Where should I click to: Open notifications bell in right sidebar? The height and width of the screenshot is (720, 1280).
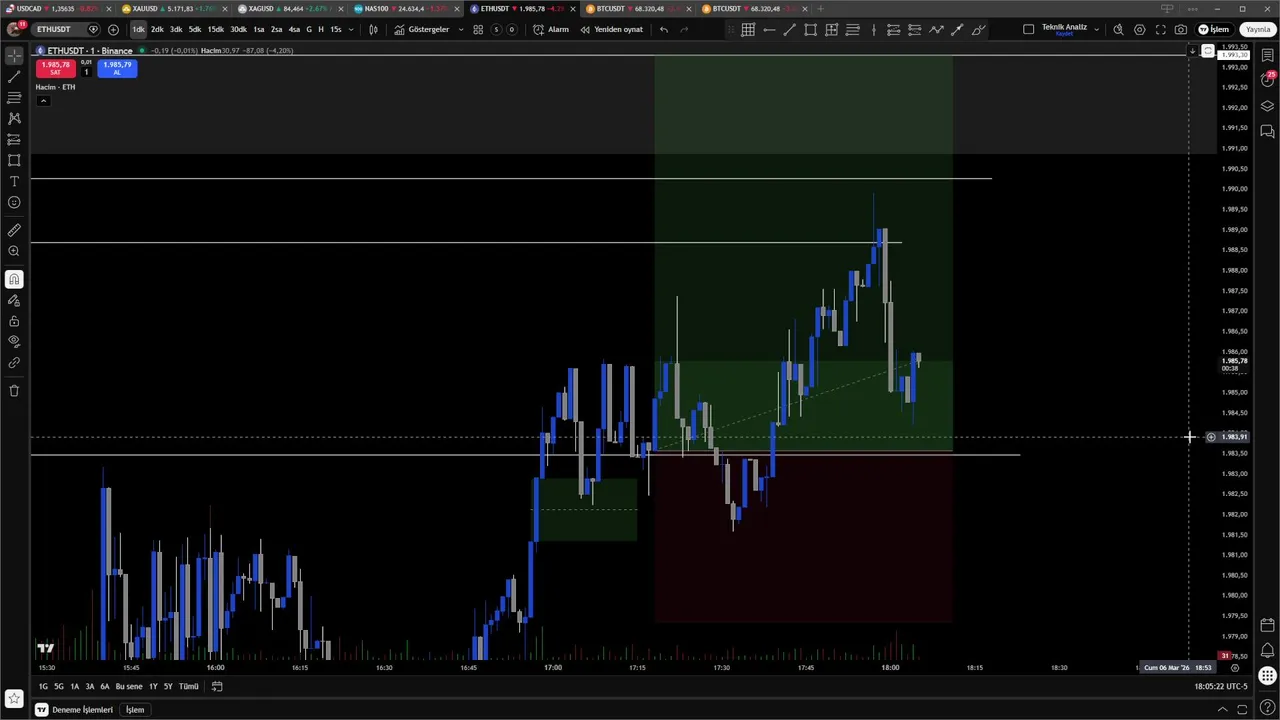coord(1267,651)
